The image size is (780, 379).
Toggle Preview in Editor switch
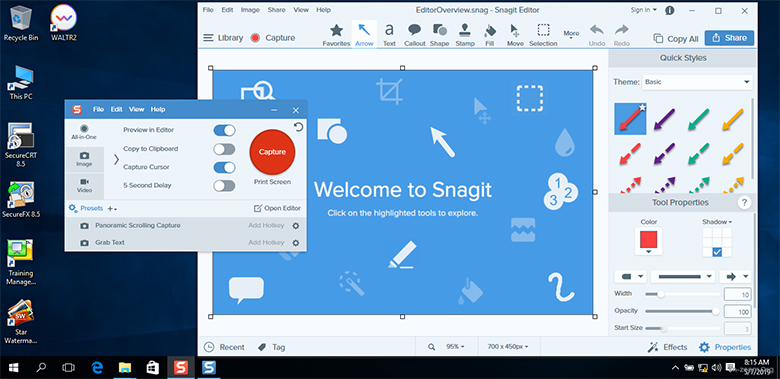pos(224,130)
